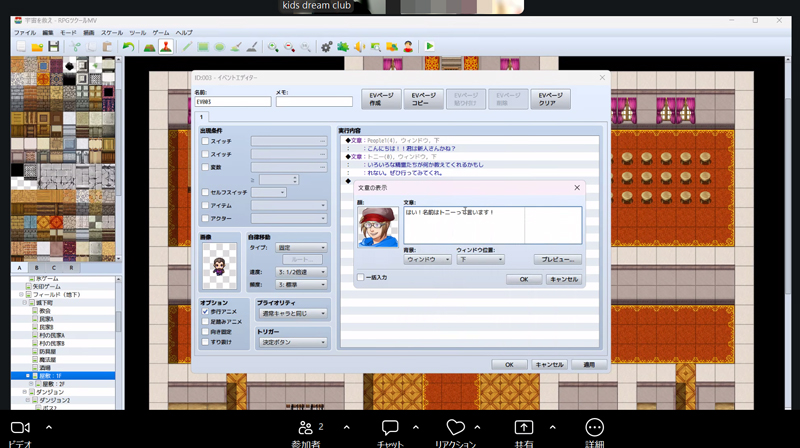Open the 背景 ウィンドウ dropdown

click(427, 259)
